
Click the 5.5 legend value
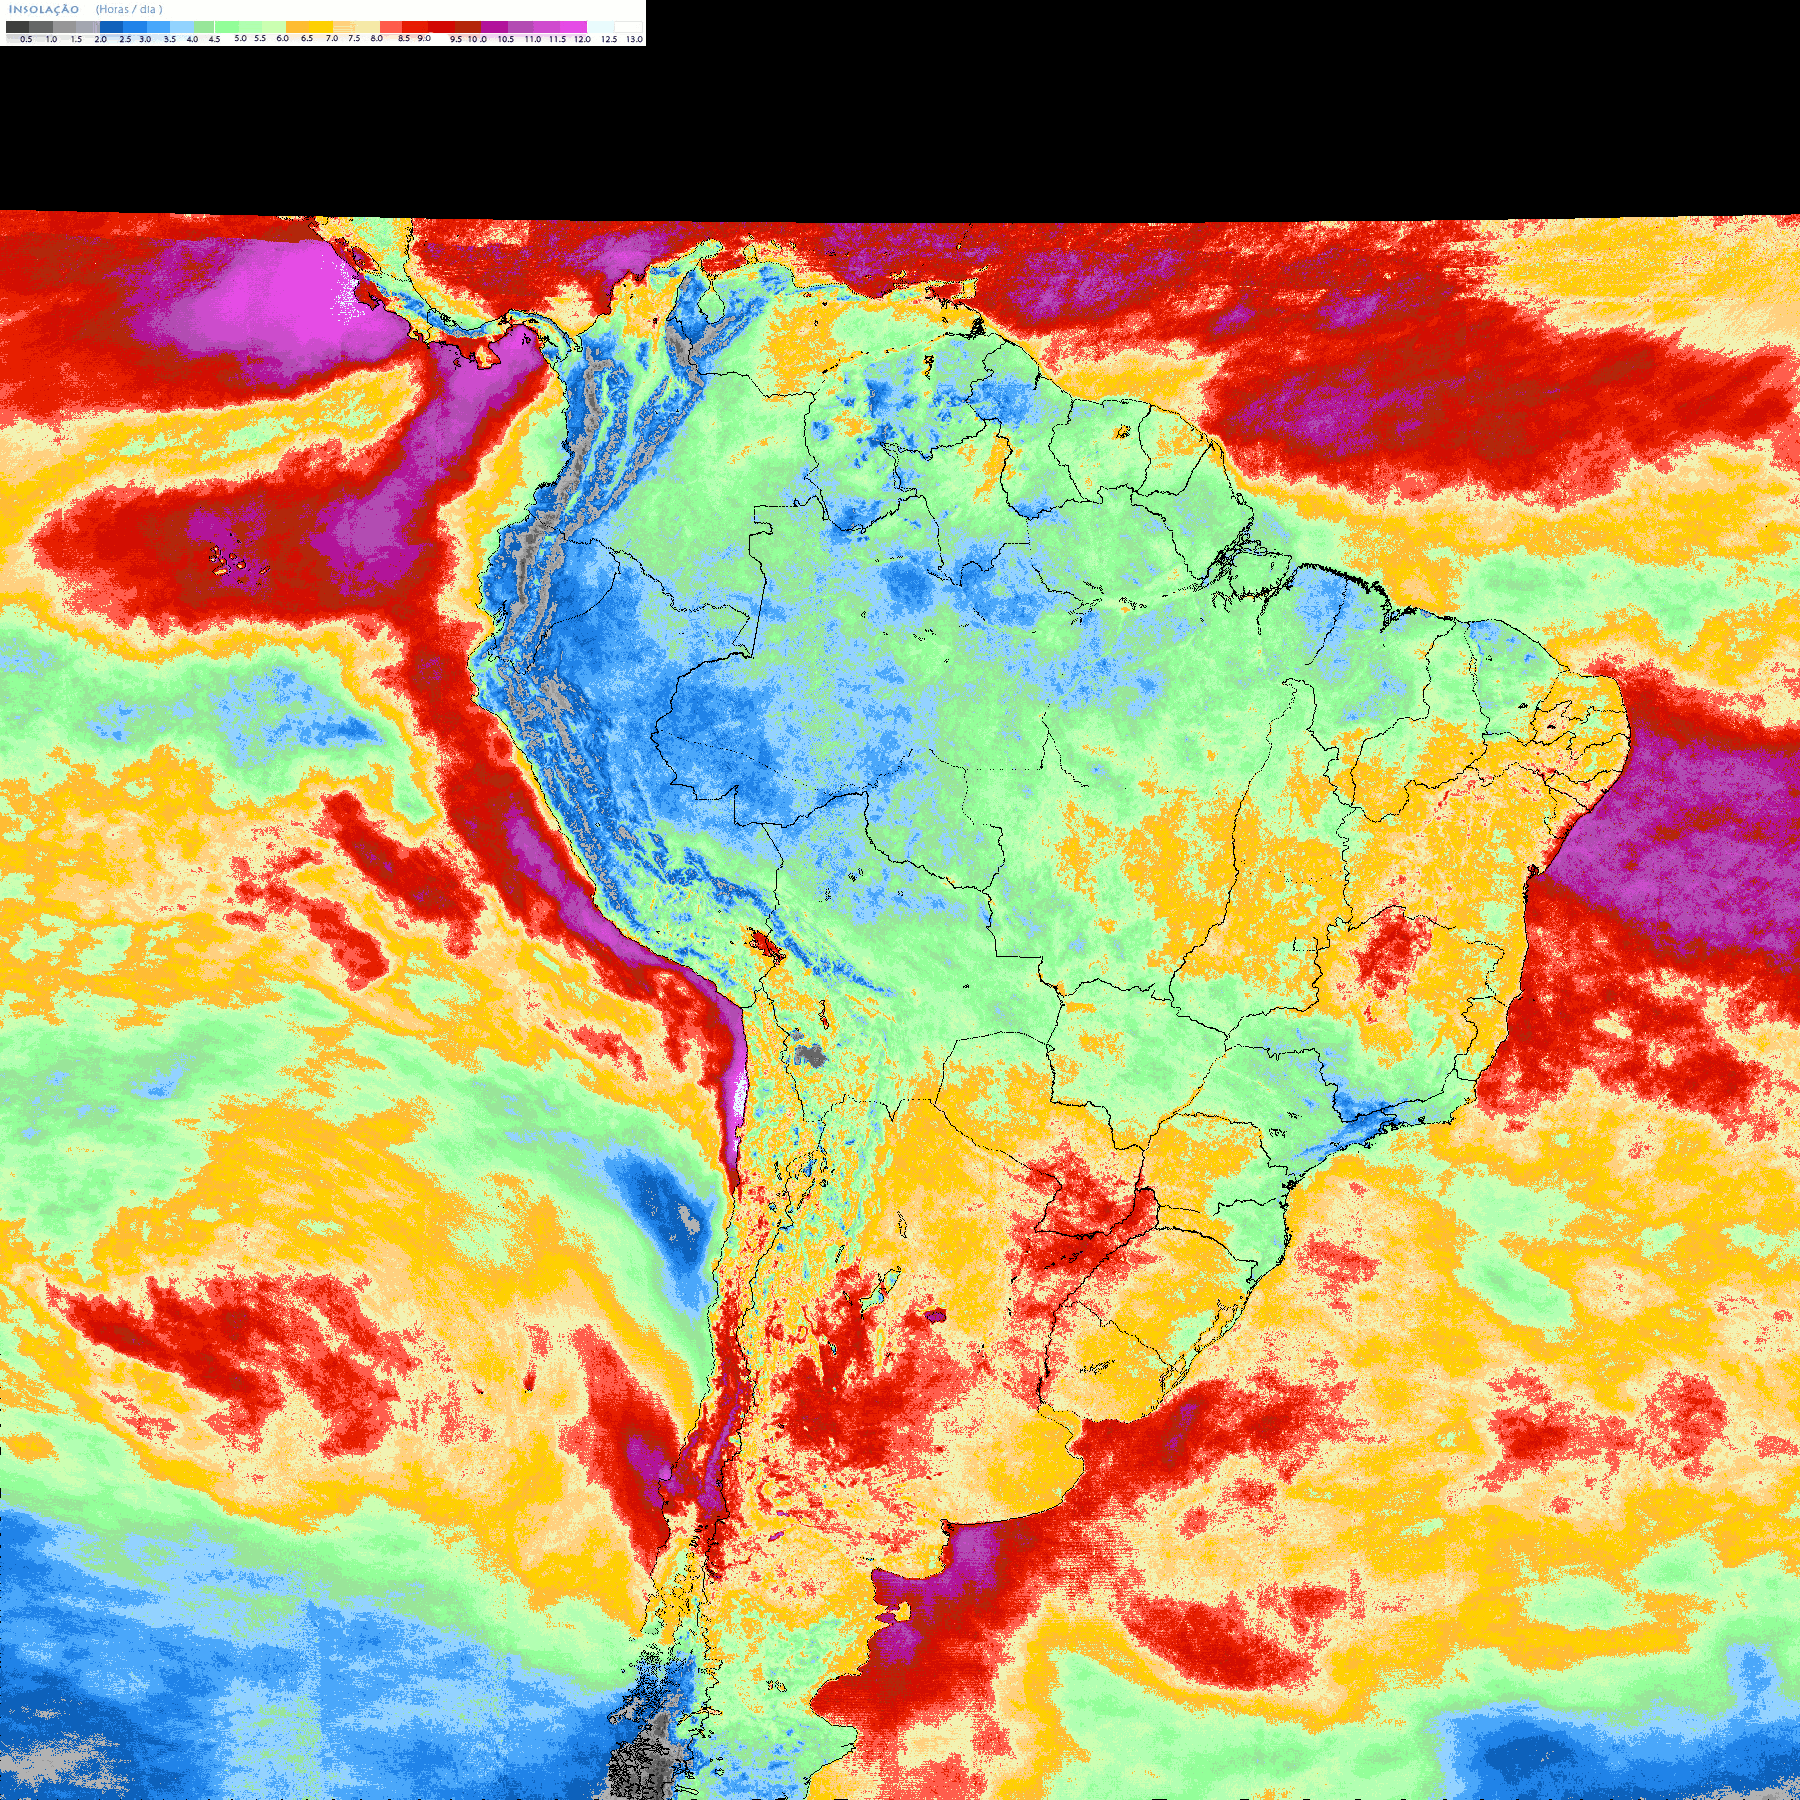tap(260, 38)
